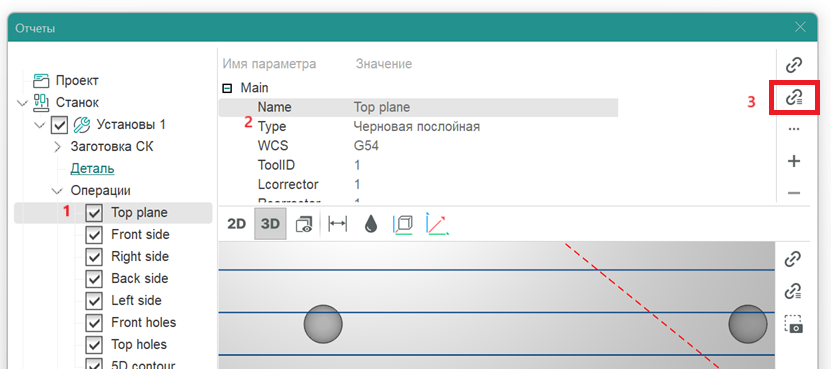Close the Отчеты dialog
831x389 pixels.
coord(800,28)
